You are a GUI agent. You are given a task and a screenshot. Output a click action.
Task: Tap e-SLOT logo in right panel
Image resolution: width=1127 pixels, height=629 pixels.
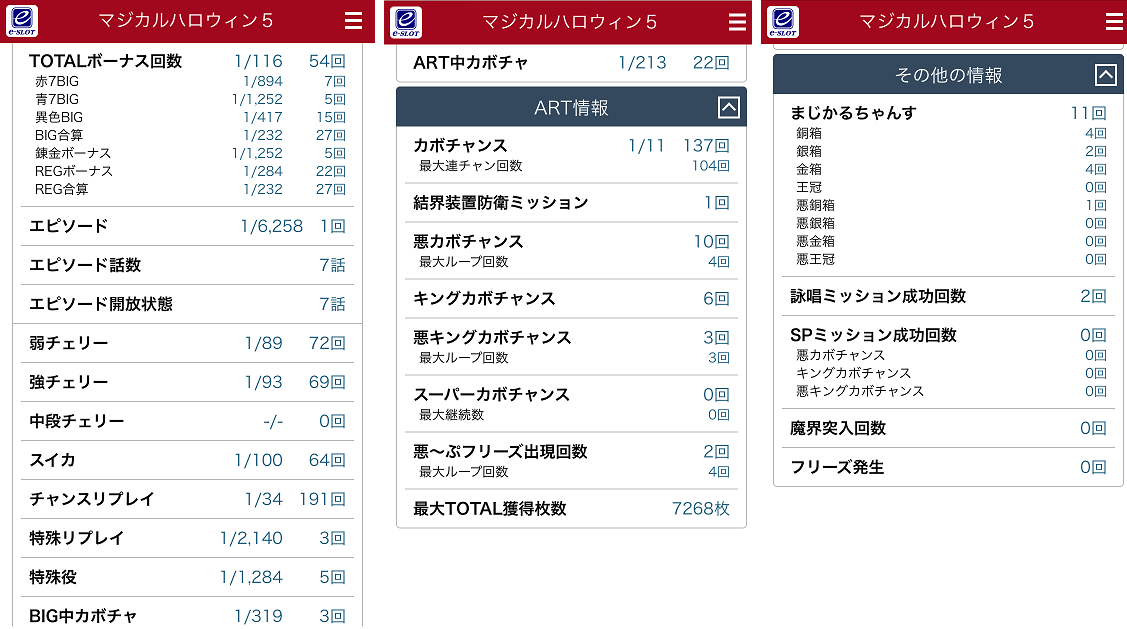(x=783, y=22)
